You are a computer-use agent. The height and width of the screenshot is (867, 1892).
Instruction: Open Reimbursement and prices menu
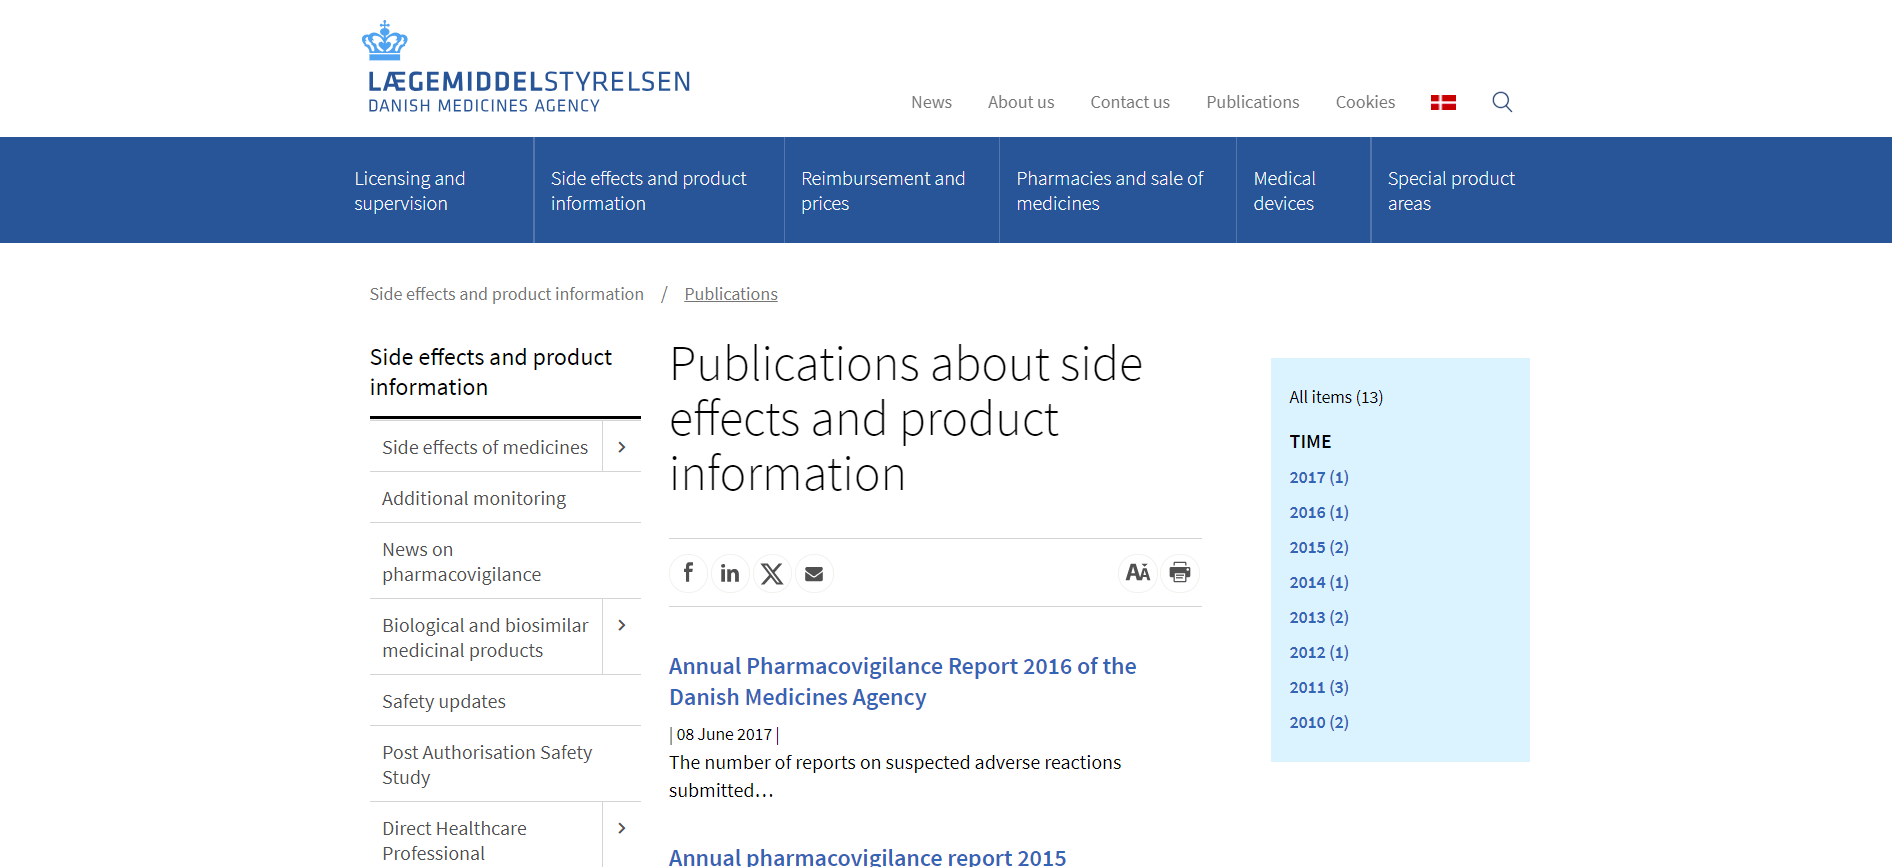(882, 191)
